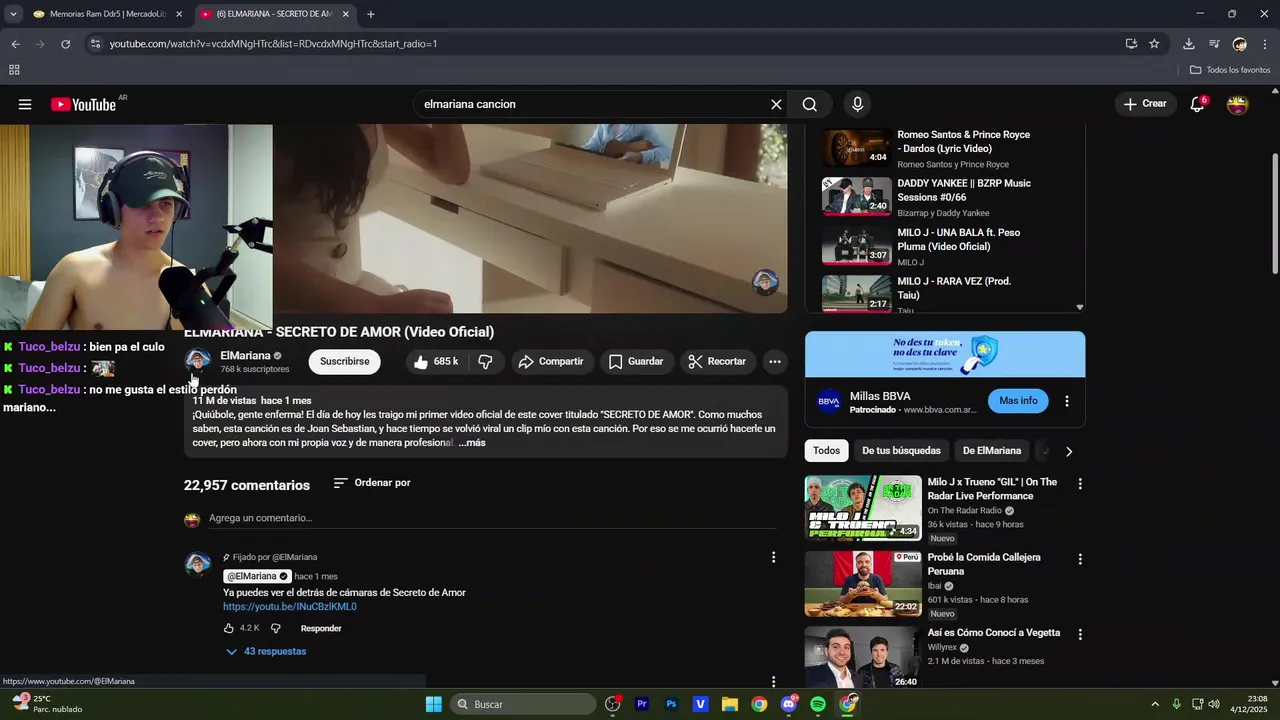
Task: Open the notifications bell
Action: click(1197, 104)
